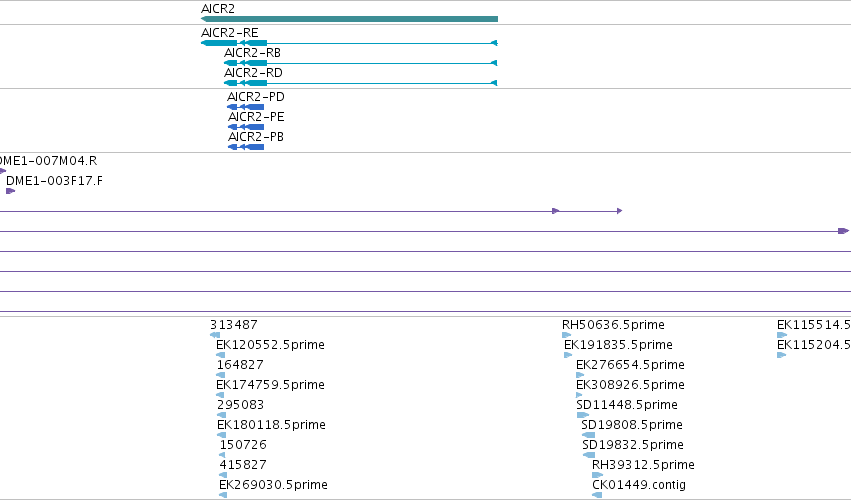Click arrow glyph under 415827

223,475
